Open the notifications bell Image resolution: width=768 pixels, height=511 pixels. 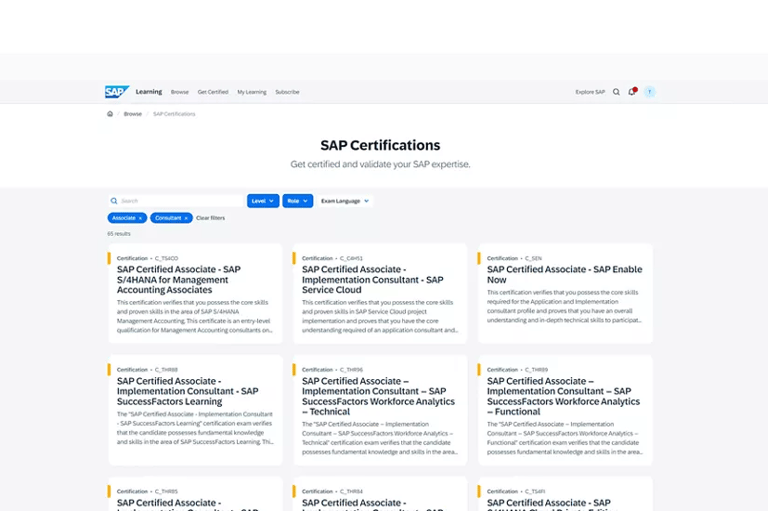632,92
